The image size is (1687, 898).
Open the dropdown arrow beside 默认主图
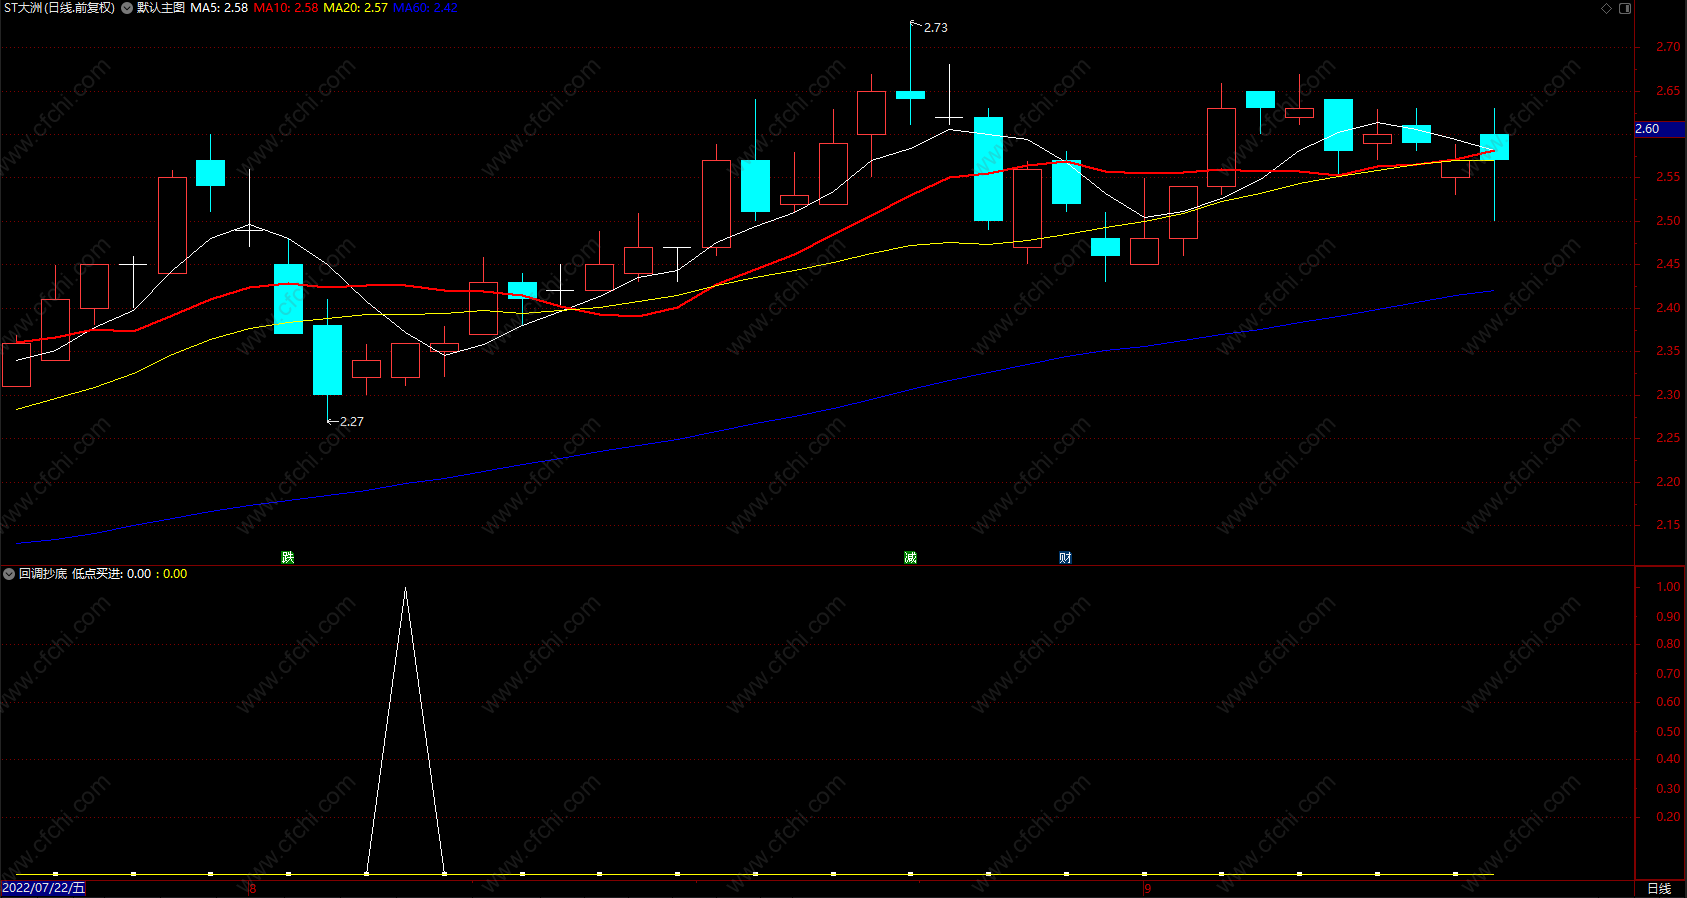(127, 8)
